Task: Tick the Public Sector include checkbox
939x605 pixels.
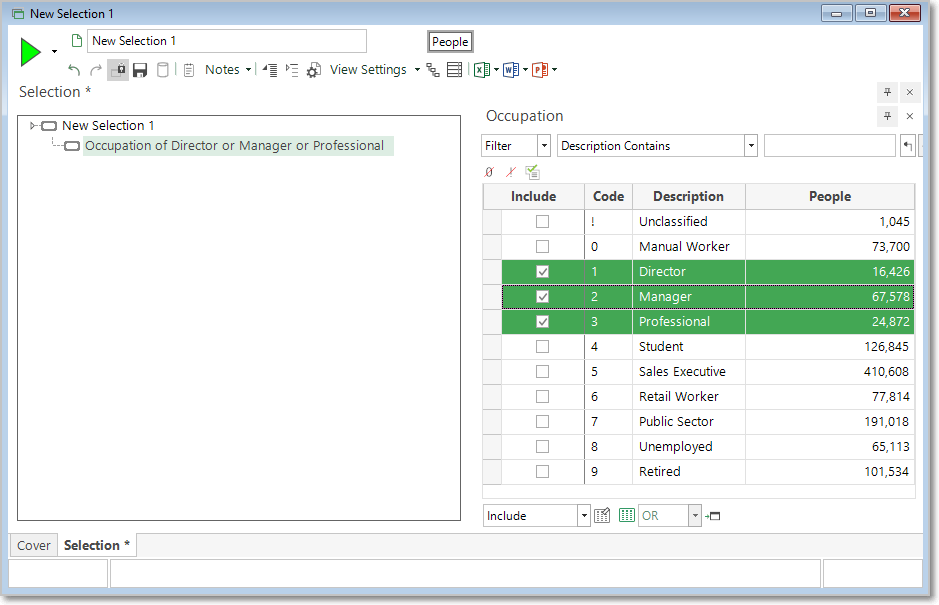Action: click(x=543, y=422)
